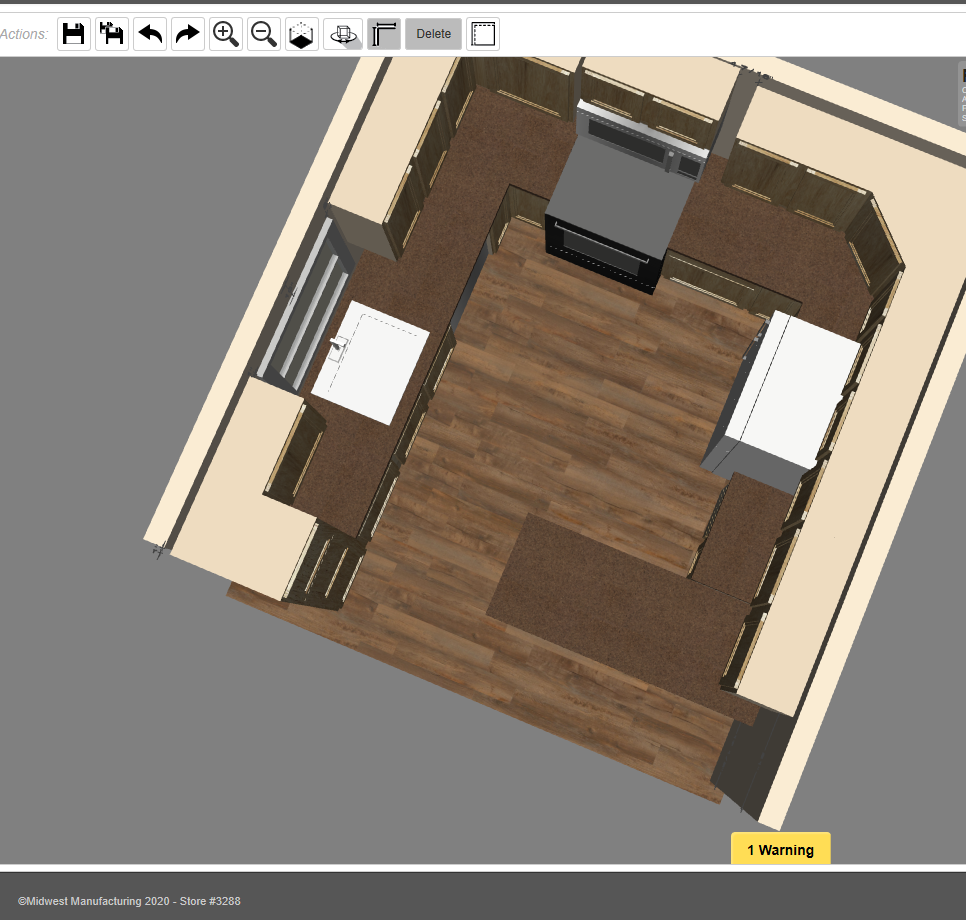Open the 1 Warning notification
966x920 pixels.
pyautogui.click(x=781, y=849)
